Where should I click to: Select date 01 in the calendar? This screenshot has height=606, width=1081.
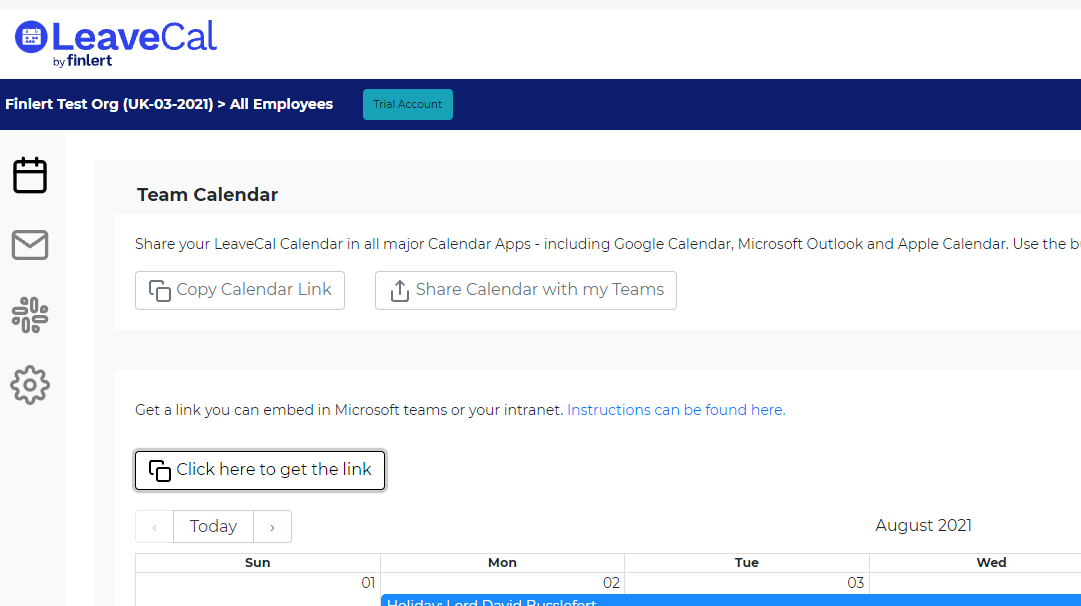[x=367, y=583]
